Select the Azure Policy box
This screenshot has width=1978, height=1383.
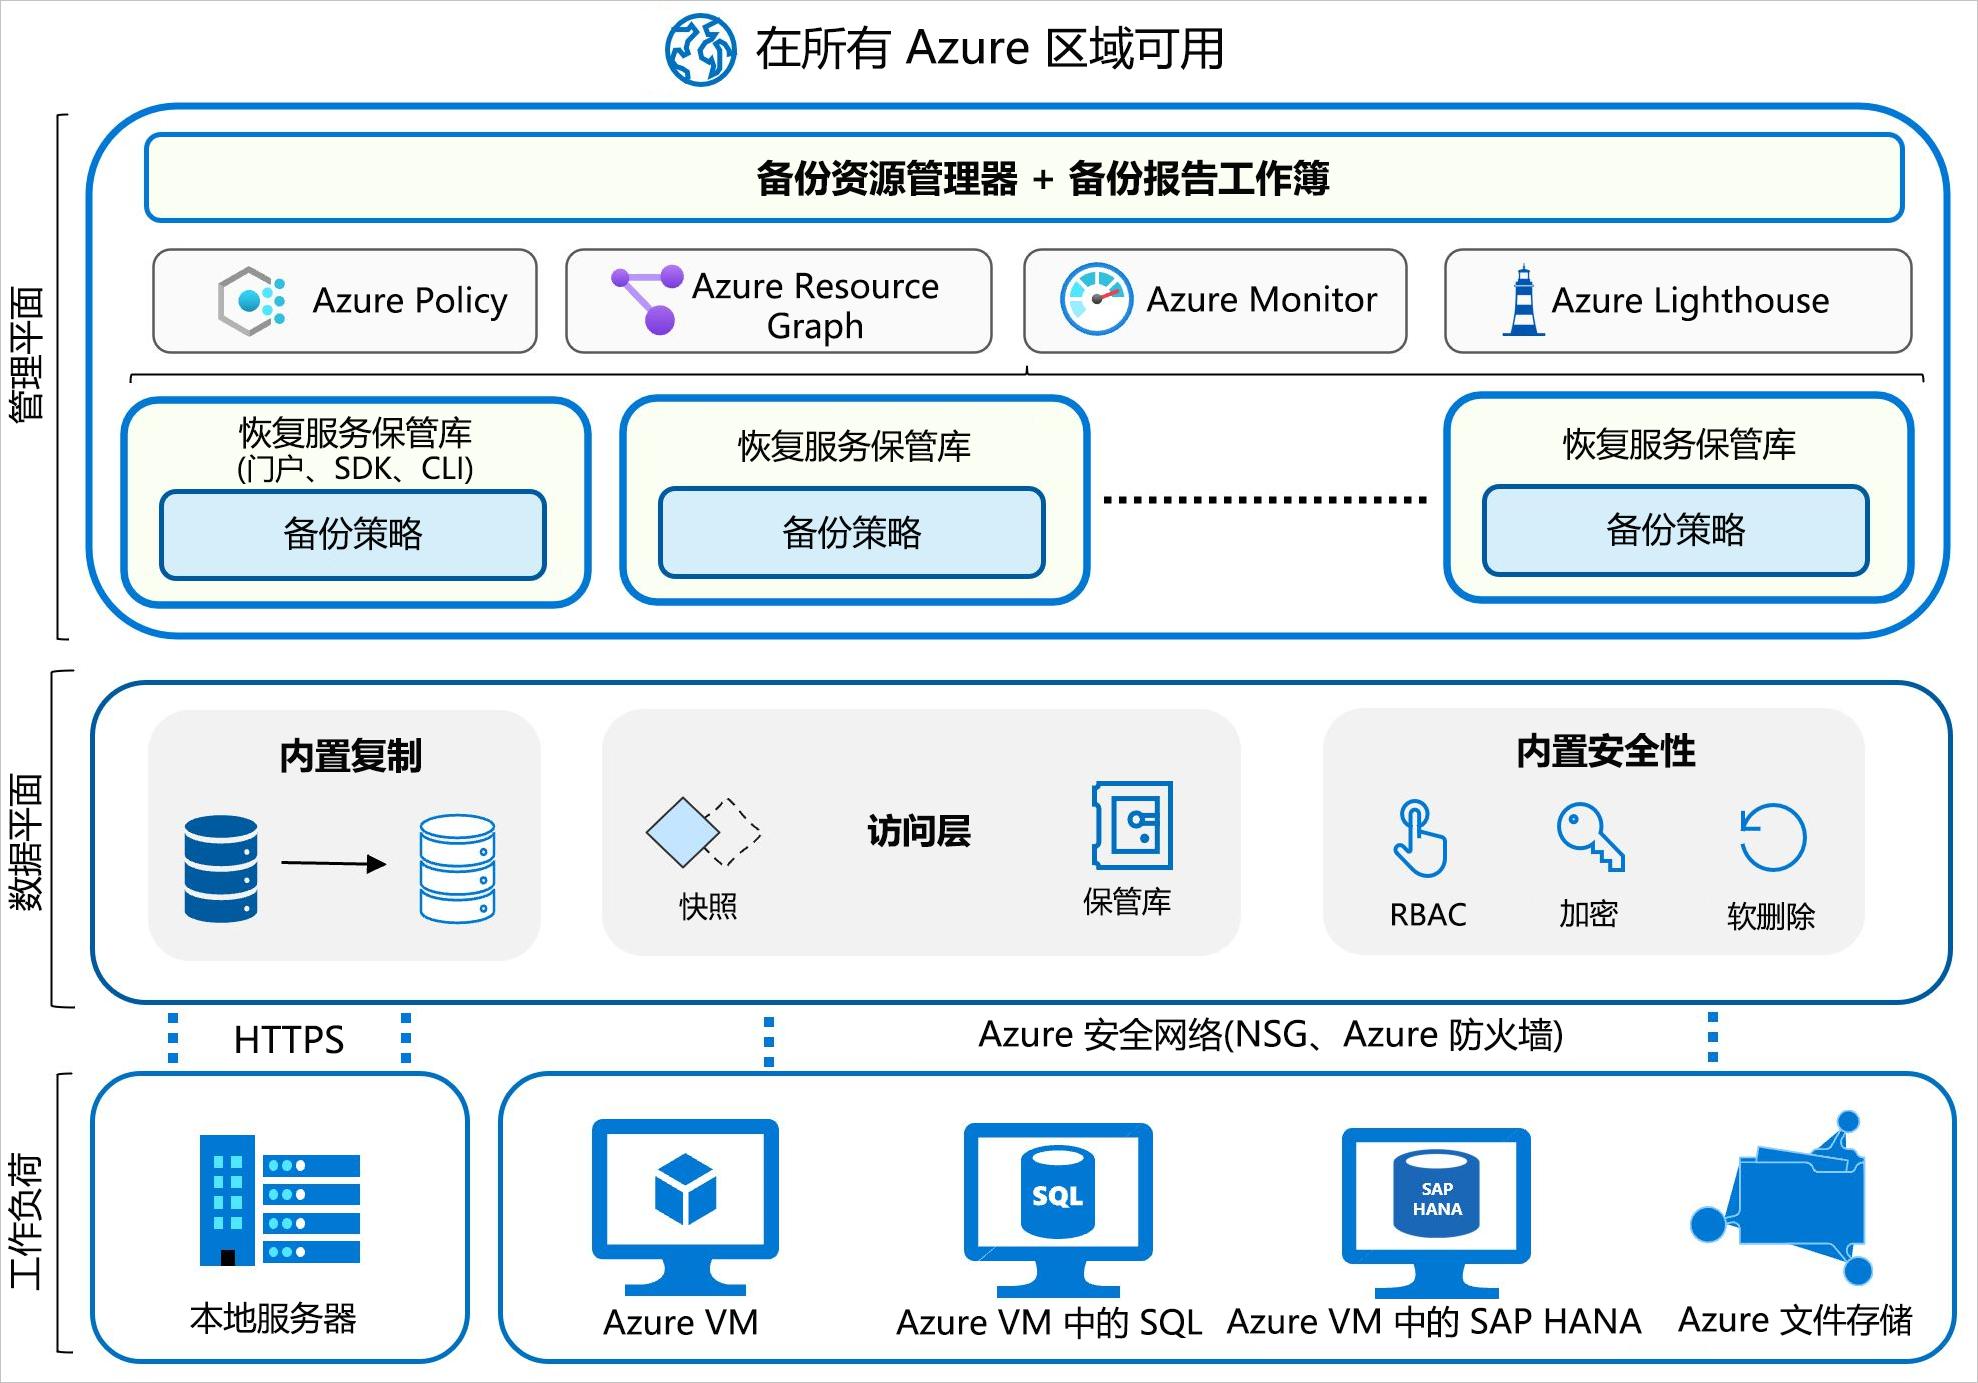click(345, 301)
